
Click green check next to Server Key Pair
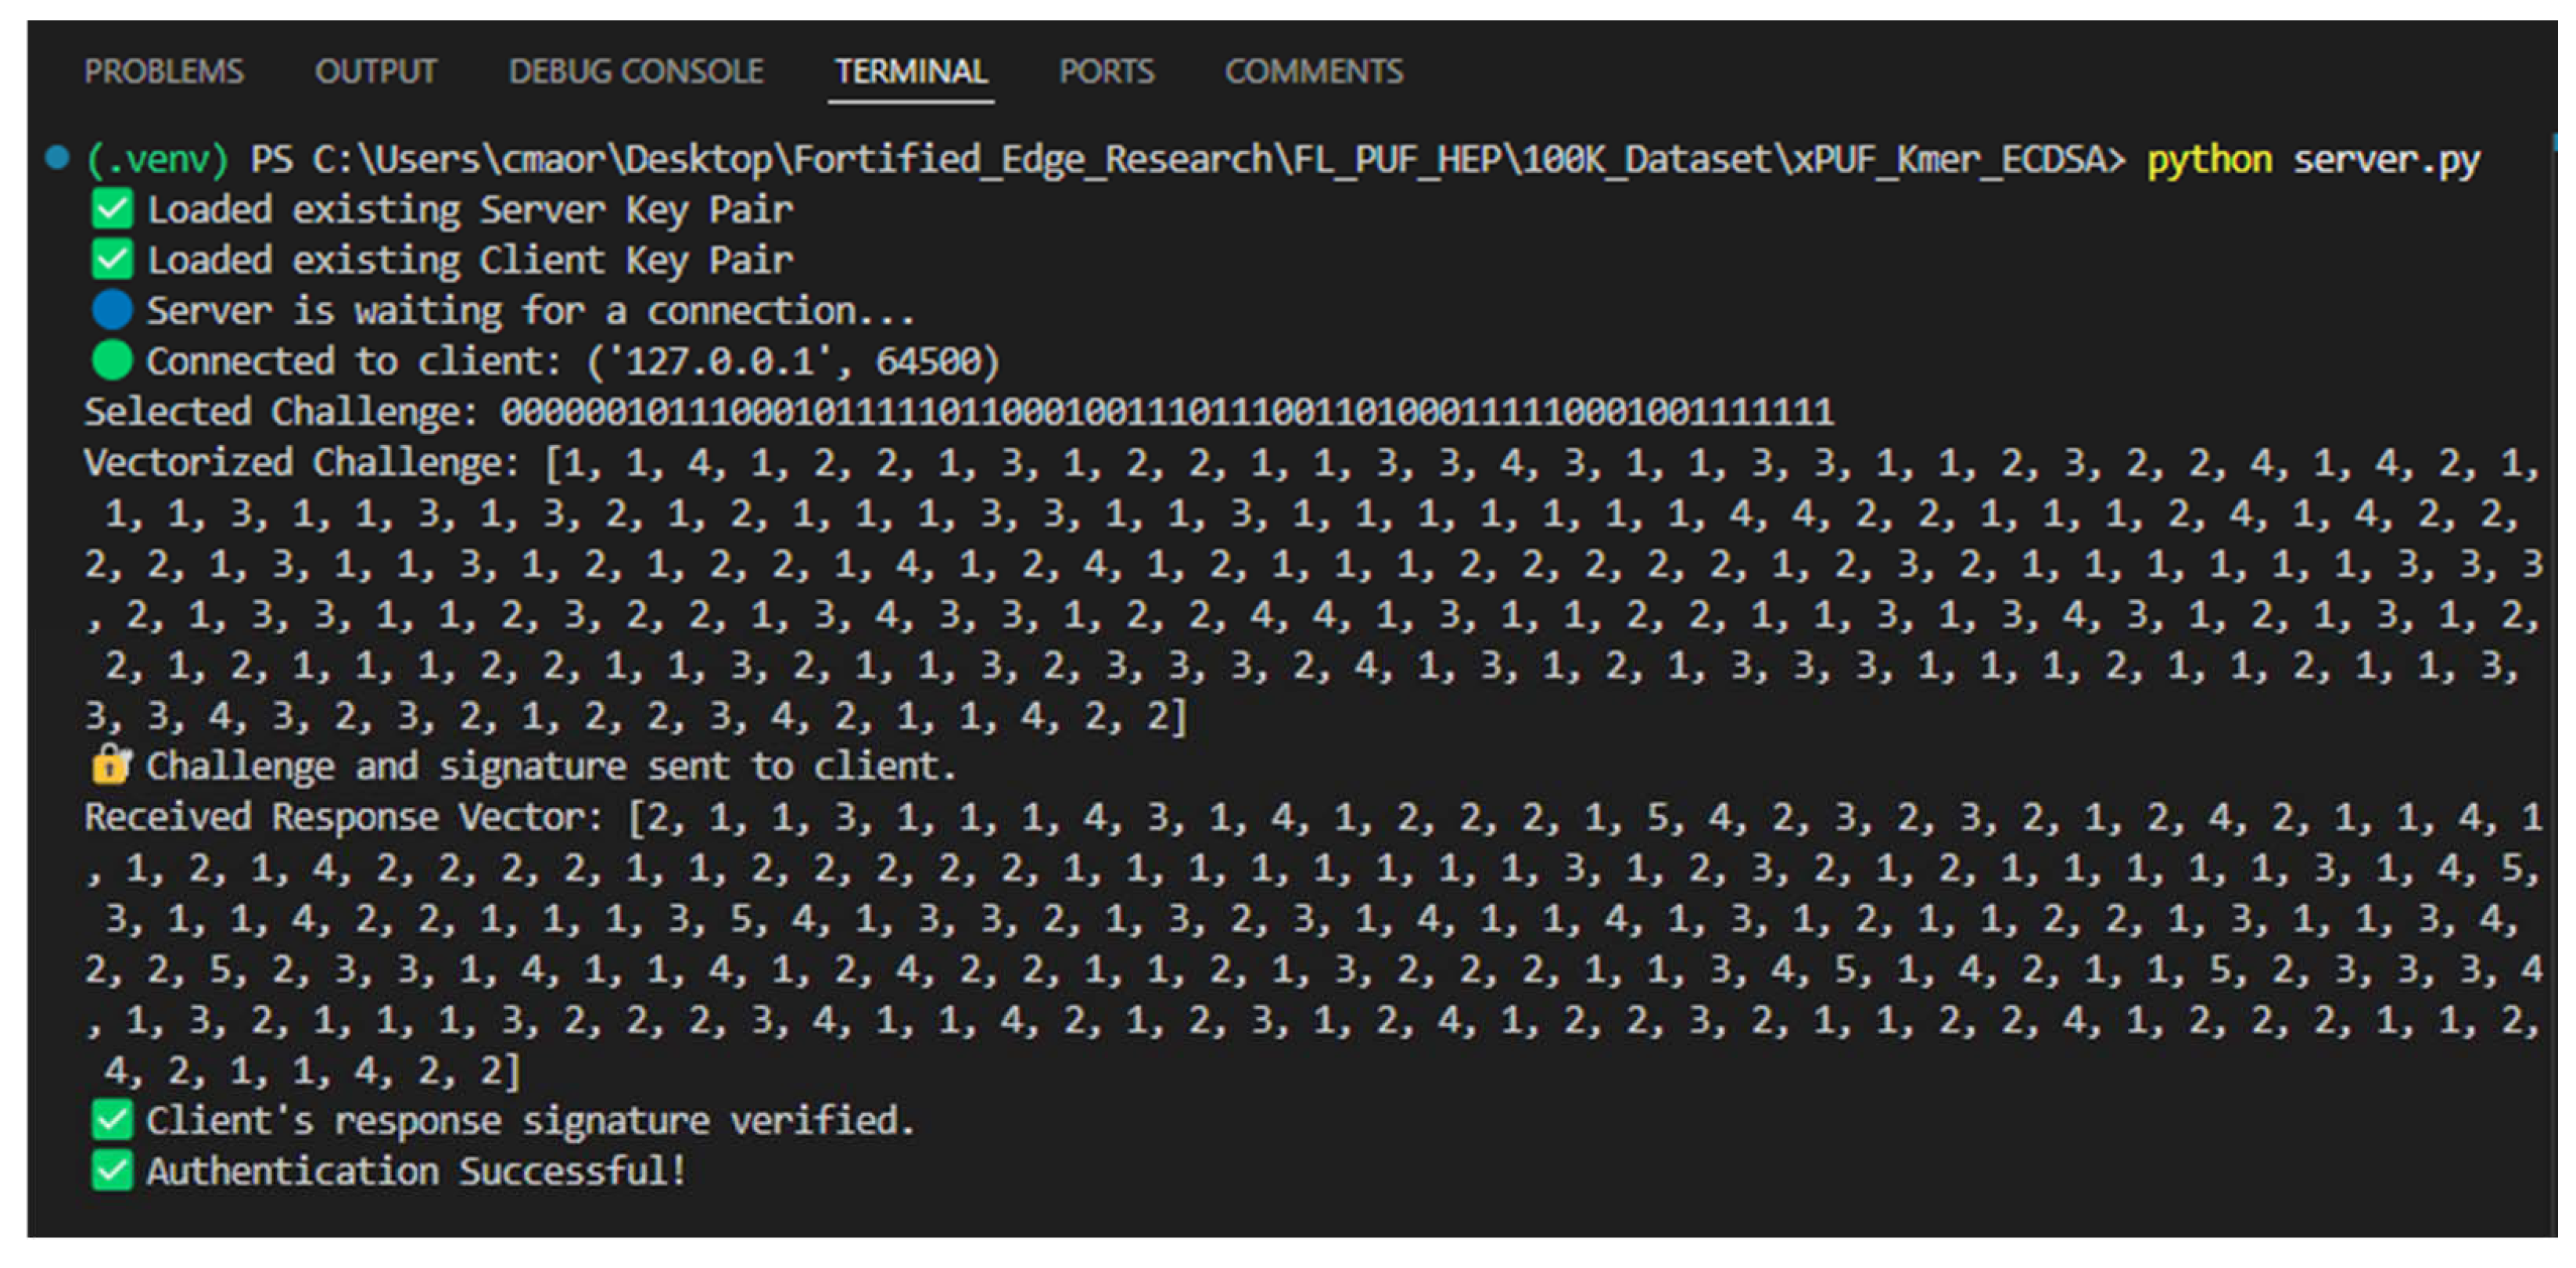(x=112, y=209)
